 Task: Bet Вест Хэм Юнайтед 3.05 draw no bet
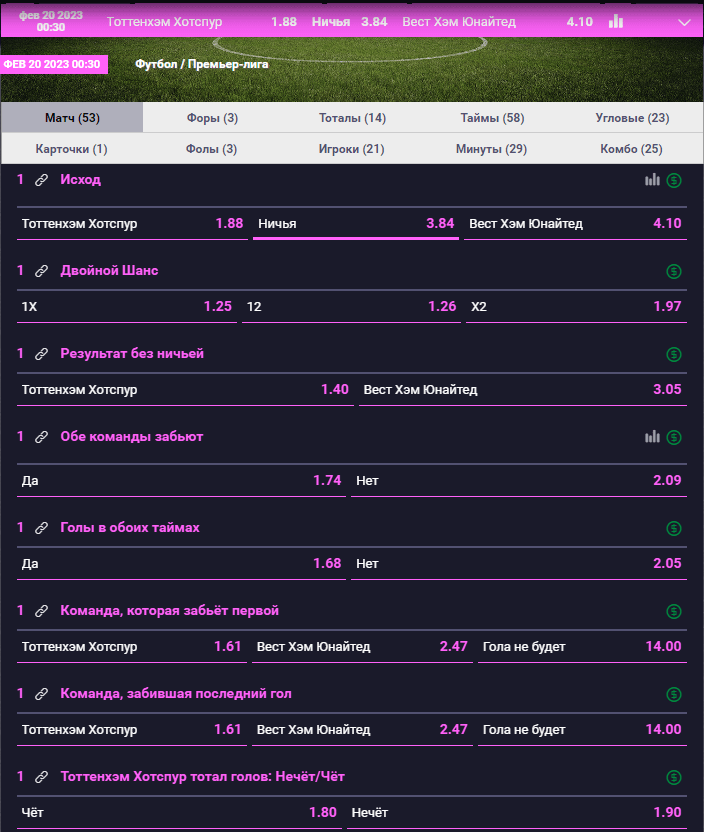(x=523, y=389)
